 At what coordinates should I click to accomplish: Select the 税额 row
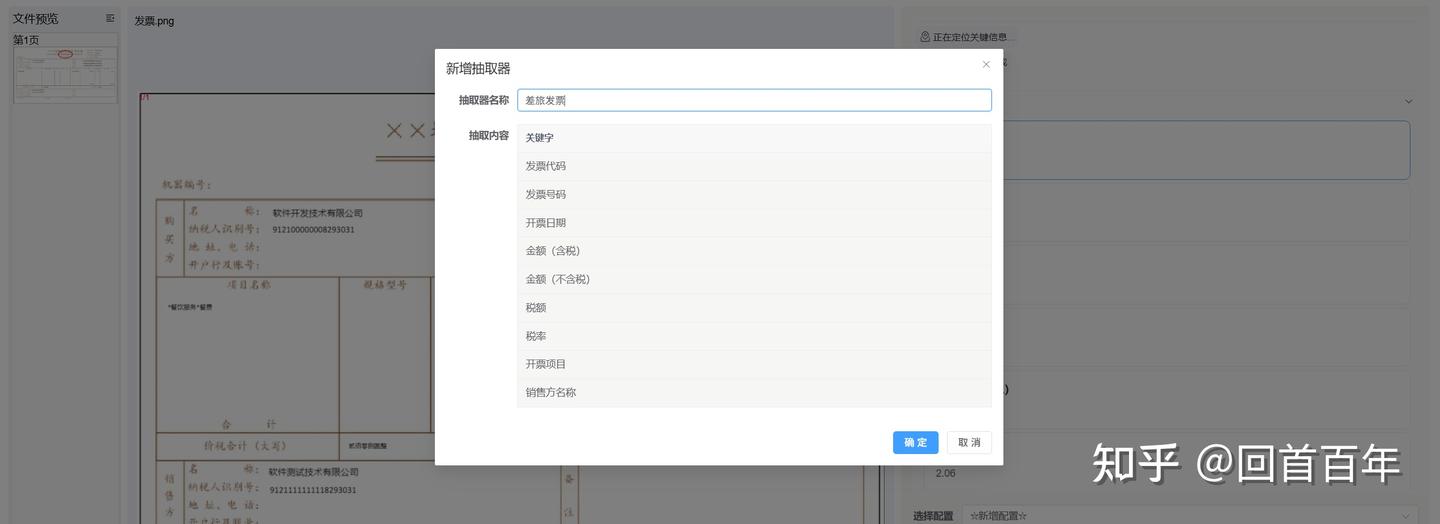754,308
